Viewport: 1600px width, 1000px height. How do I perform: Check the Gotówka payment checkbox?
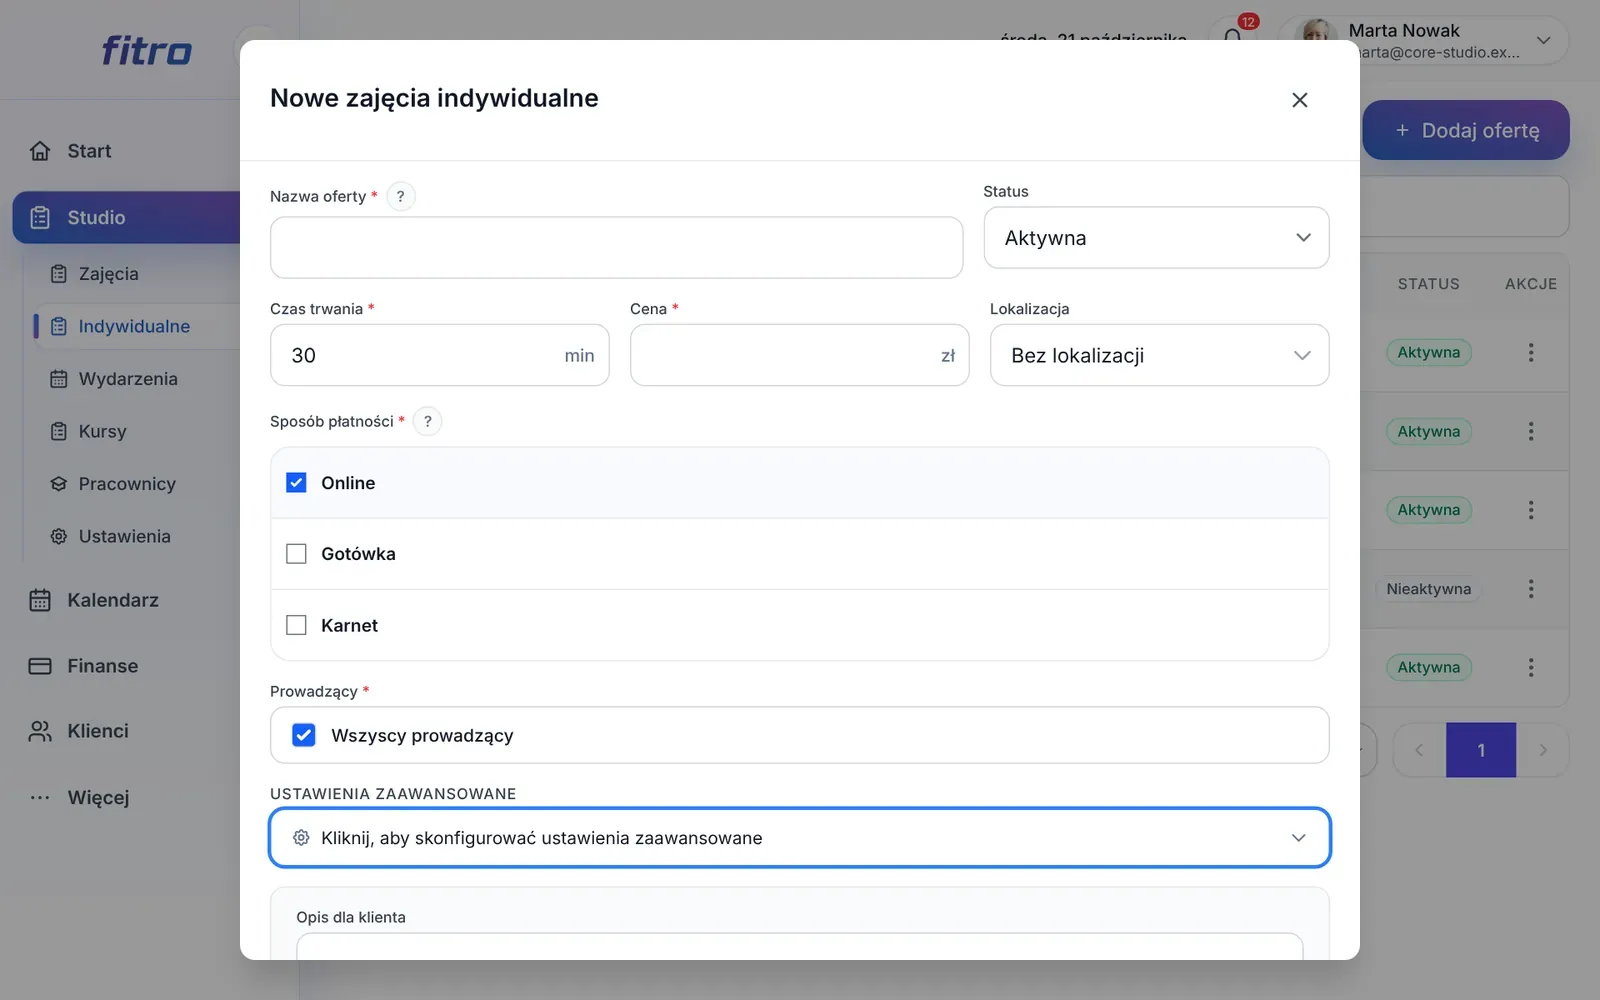tap(296, 554)
